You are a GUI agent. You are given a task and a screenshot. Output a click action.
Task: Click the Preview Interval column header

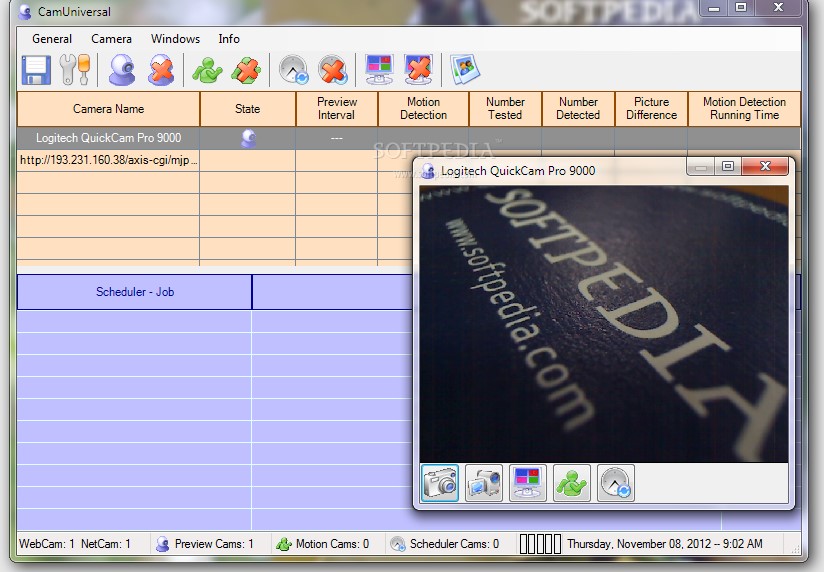pos(337,109)
